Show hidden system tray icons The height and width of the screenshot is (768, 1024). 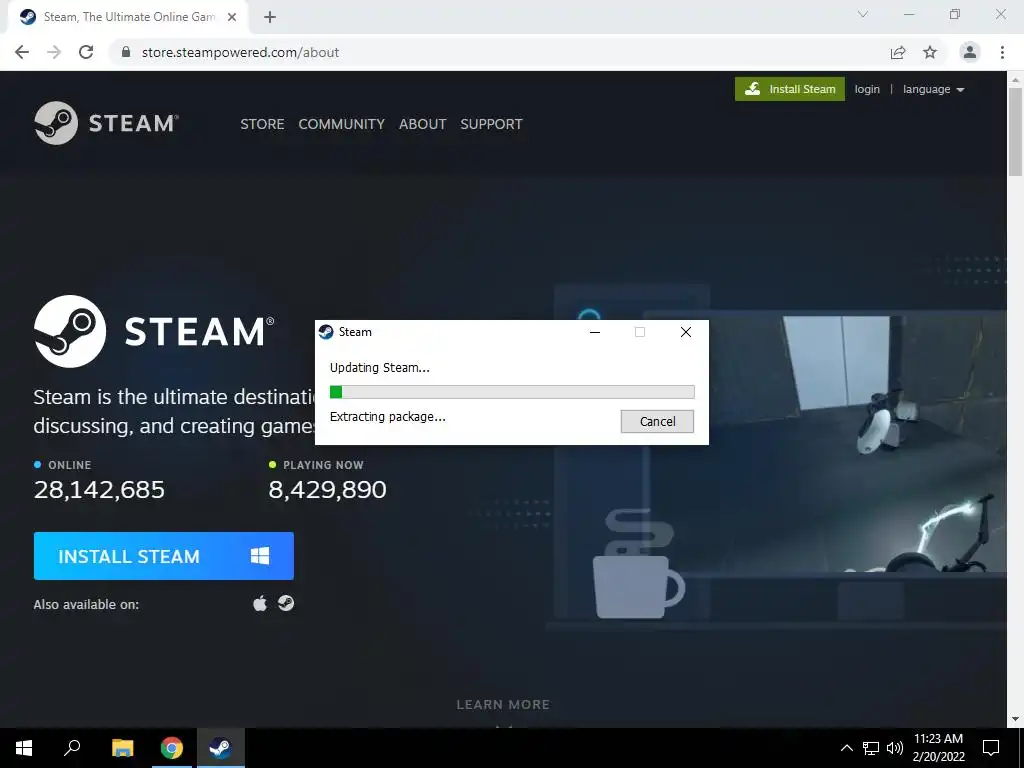[846, 748]
